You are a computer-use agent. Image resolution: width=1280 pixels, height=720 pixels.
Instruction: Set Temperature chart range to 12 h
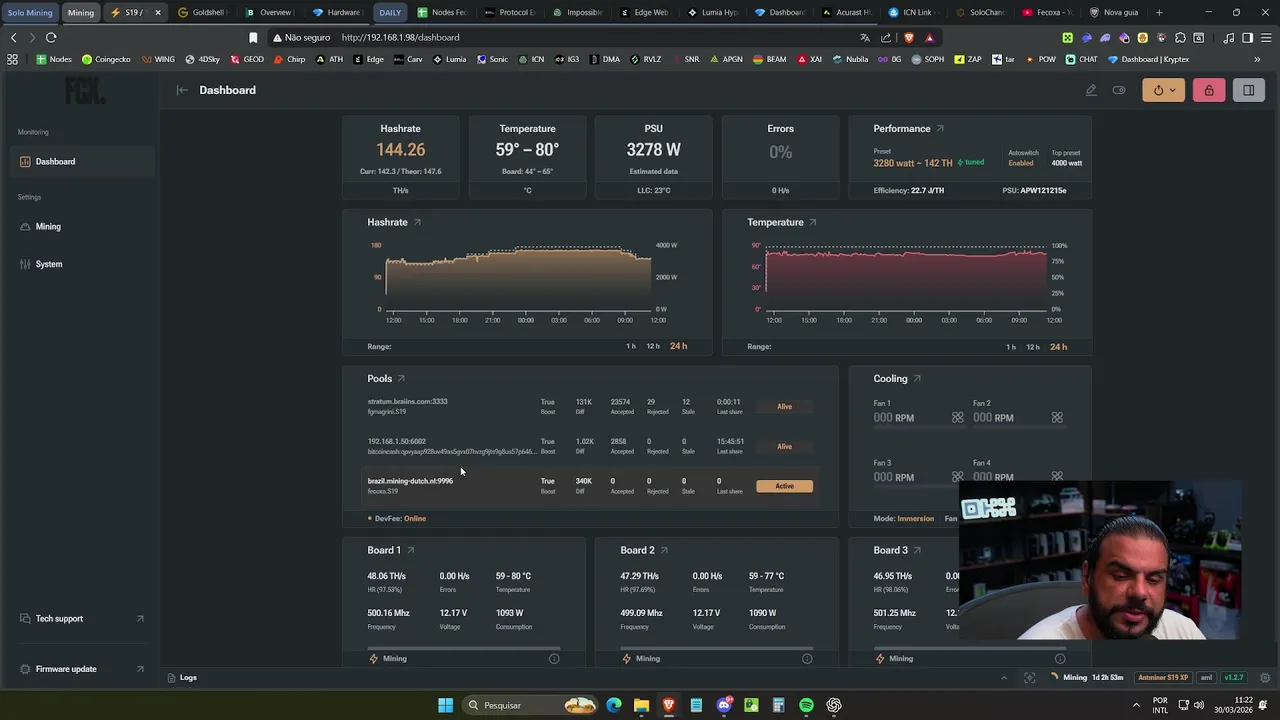click(x=1033, y=347)
